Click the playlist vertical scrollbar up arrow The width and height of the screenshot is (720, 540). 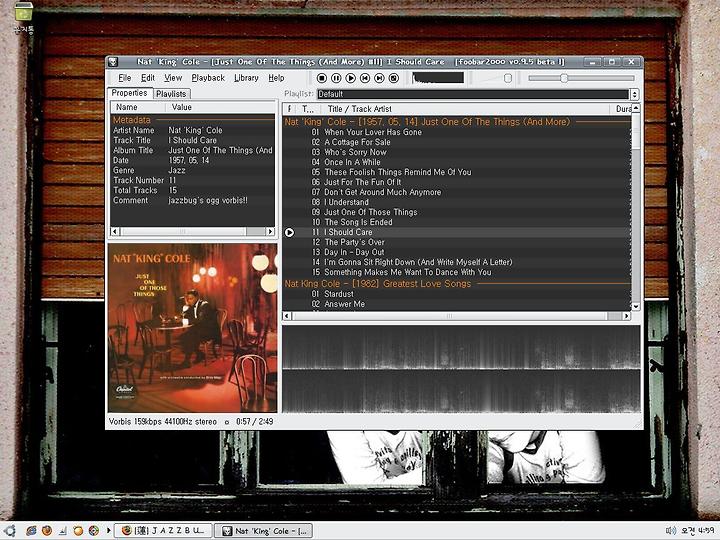[636, 108]
